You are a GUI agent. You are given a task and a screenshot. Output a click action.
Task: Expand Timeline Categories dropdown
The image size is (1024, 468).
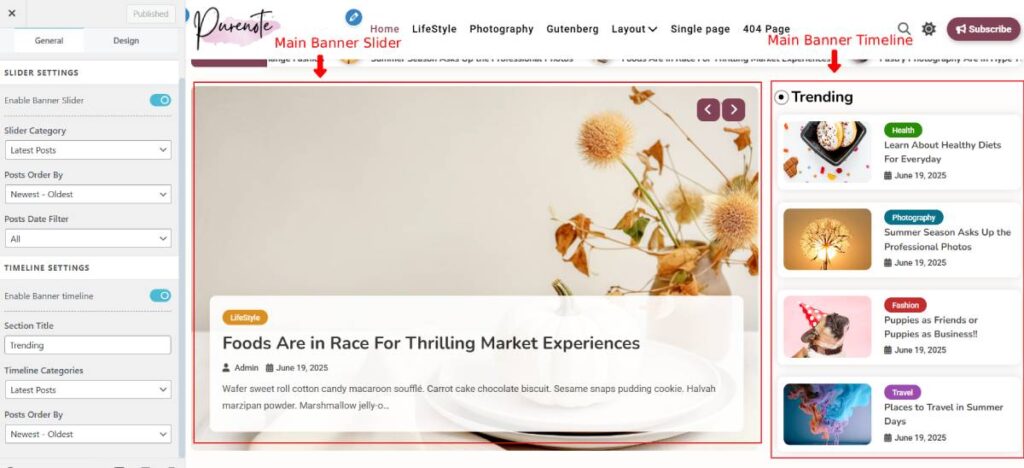pos(88,390)
